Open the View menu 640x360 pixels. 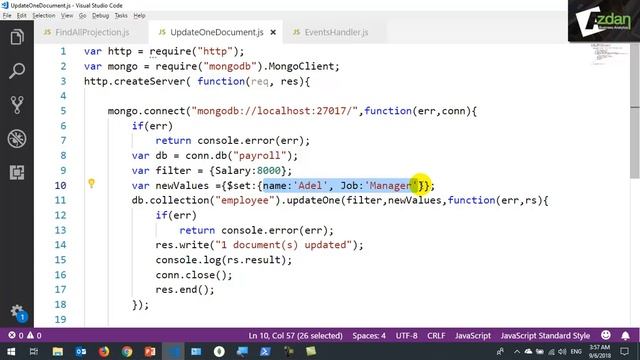[x=67, y=16]
